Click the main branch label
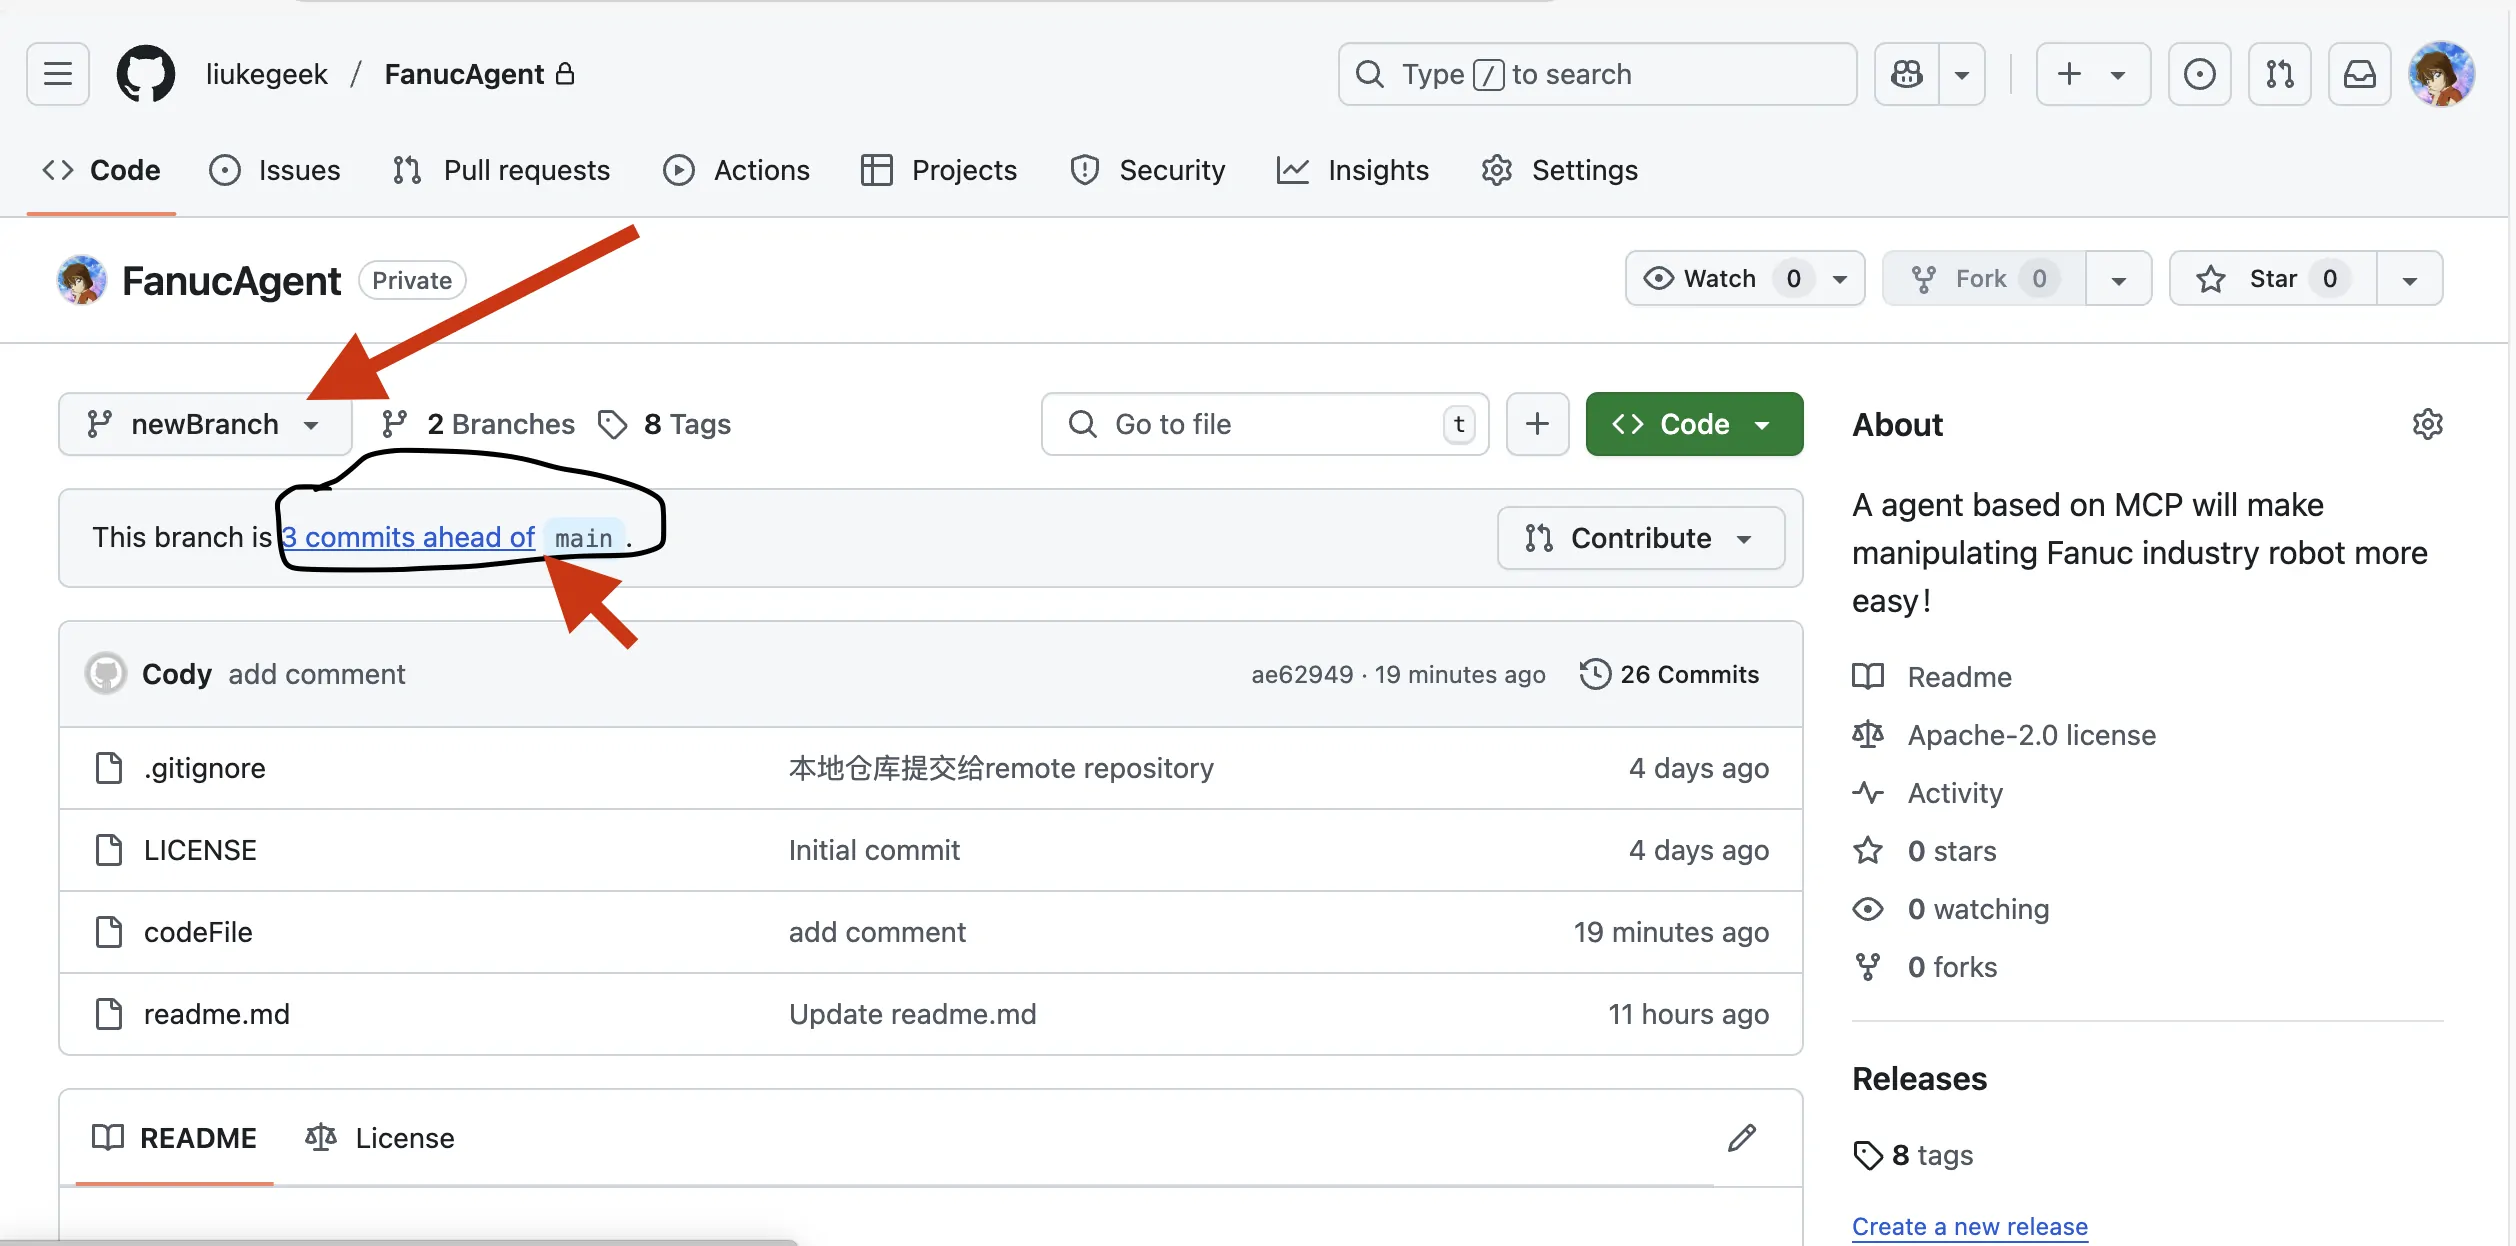This screenshot has height=1246, width=2516. [584, 538]
